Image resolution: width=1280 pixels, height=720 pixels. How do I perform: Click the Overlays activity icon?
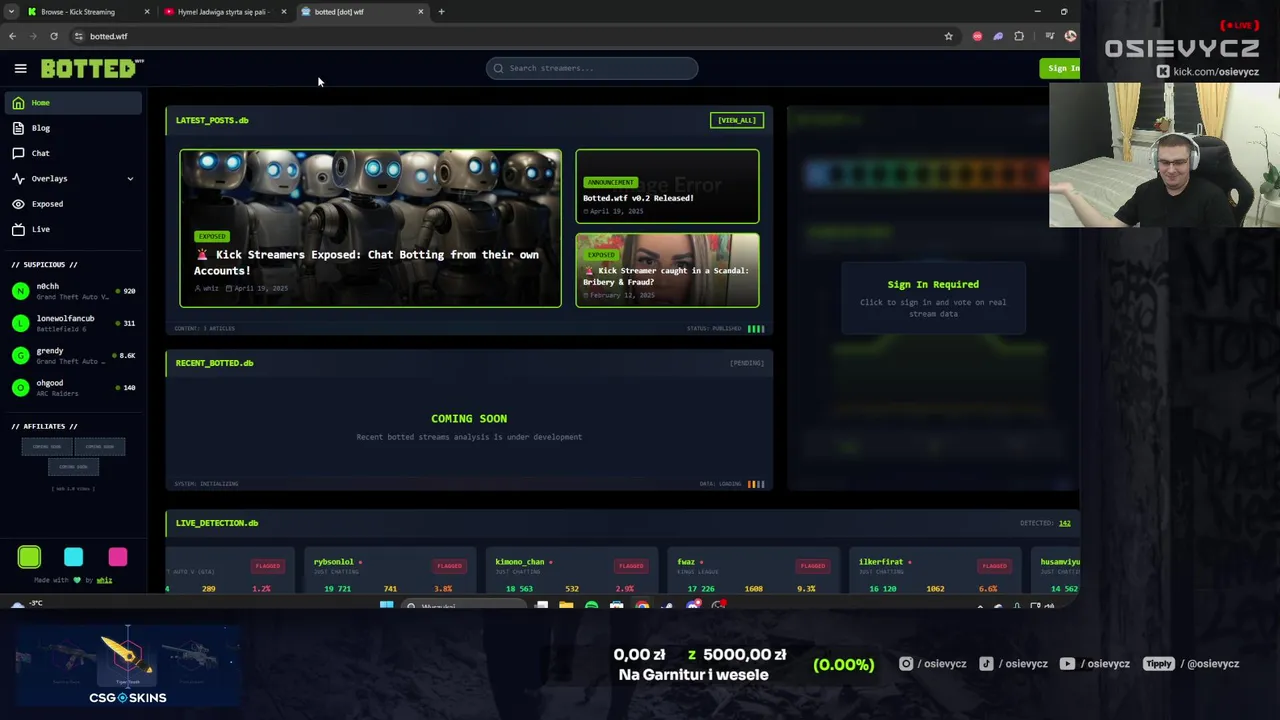(18, 179)
